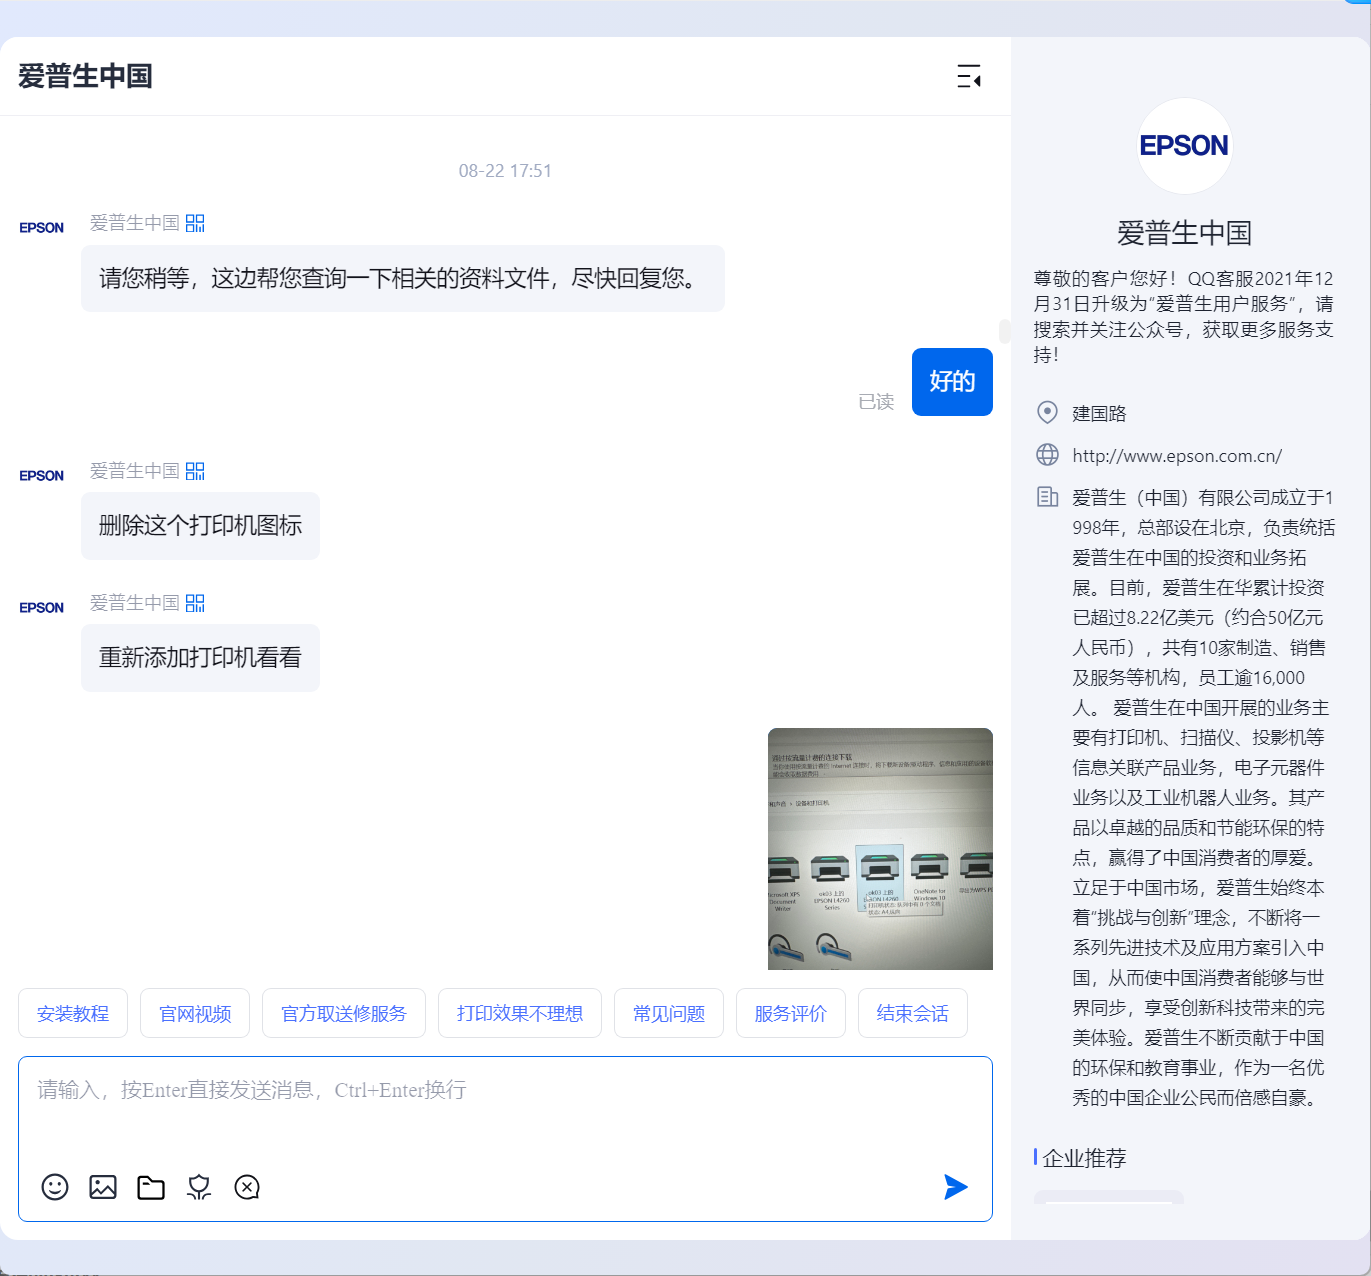The image size is (1371, 1276).
Task: Click EPSON avatar beside 删除这个打印机图标 message
Action: pos(41,476)
